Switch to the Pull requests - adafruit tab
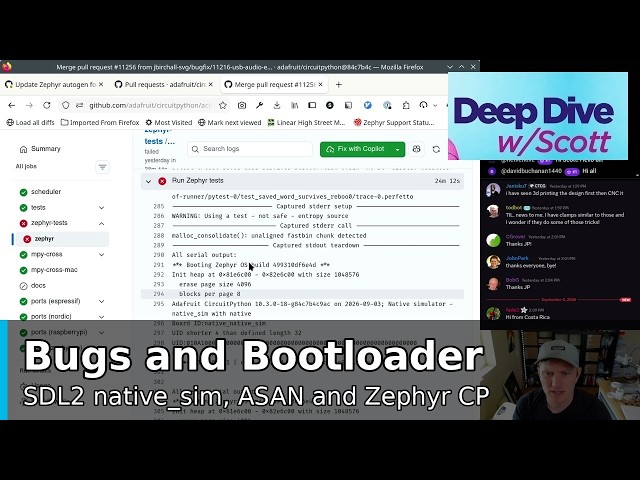Viewport: 640px width, 480px height. point(164,84)
